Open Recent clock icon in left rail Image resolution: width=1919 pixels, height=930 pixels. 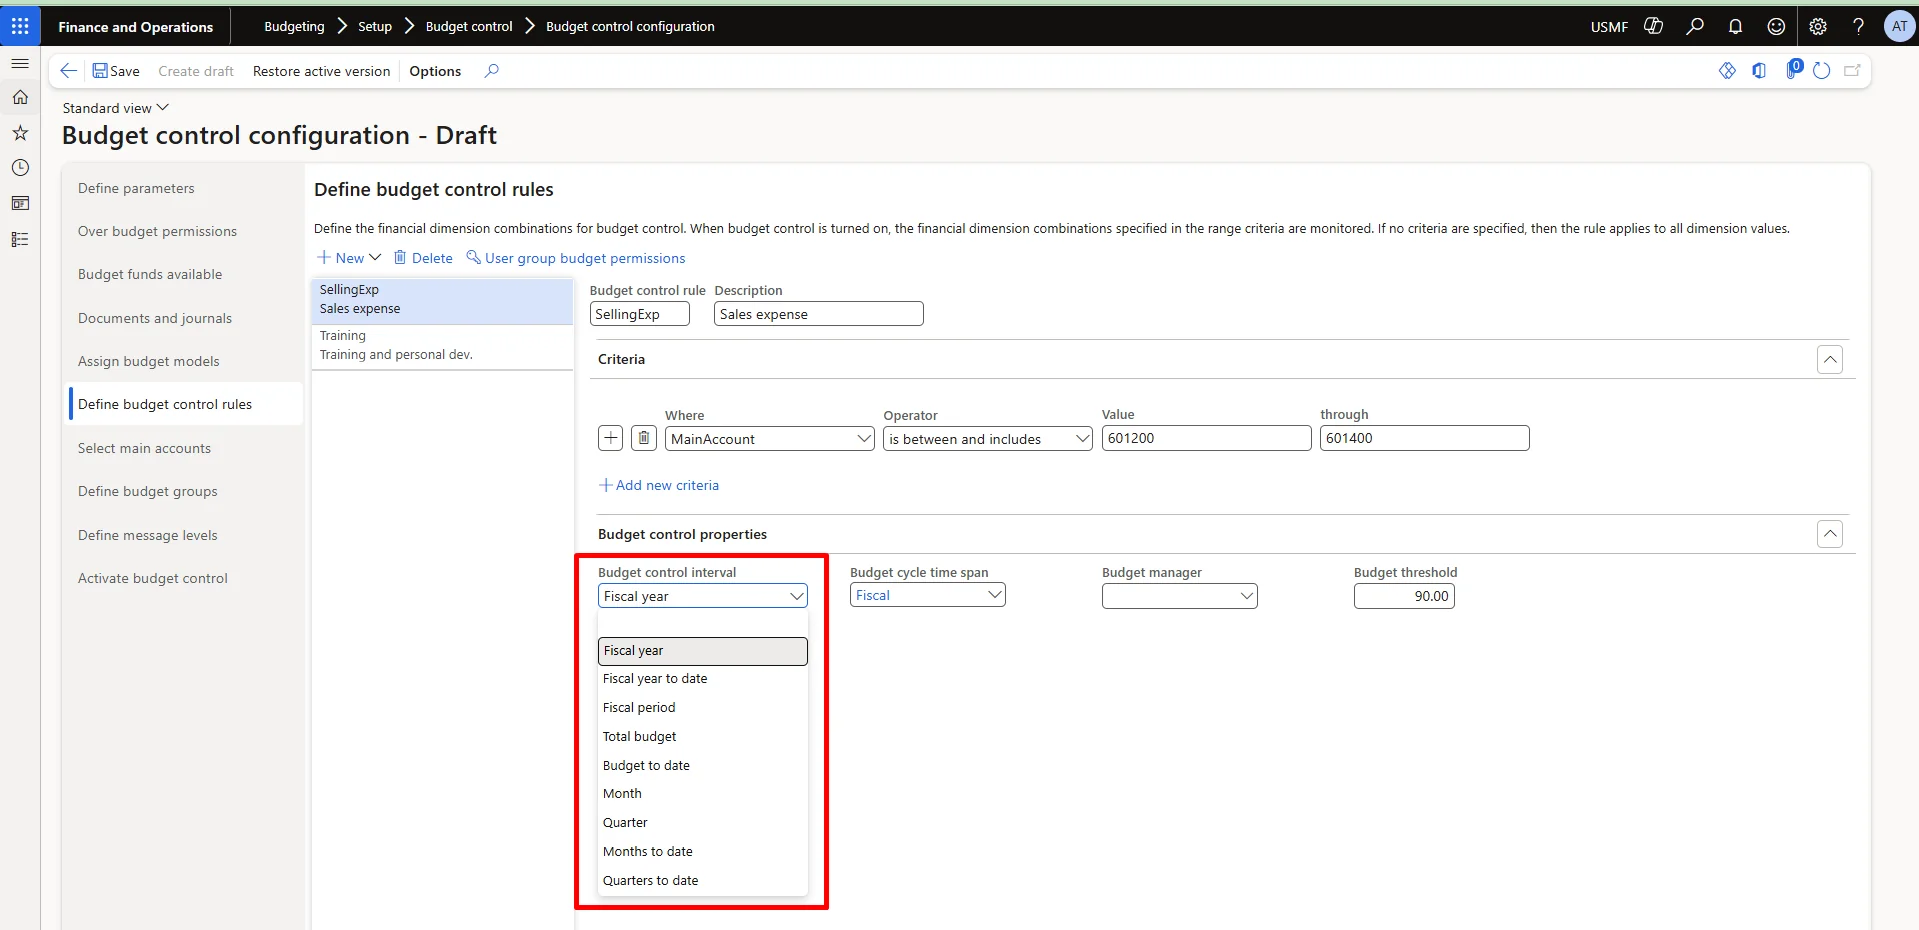pyautogui.click(x=20, y=167)
